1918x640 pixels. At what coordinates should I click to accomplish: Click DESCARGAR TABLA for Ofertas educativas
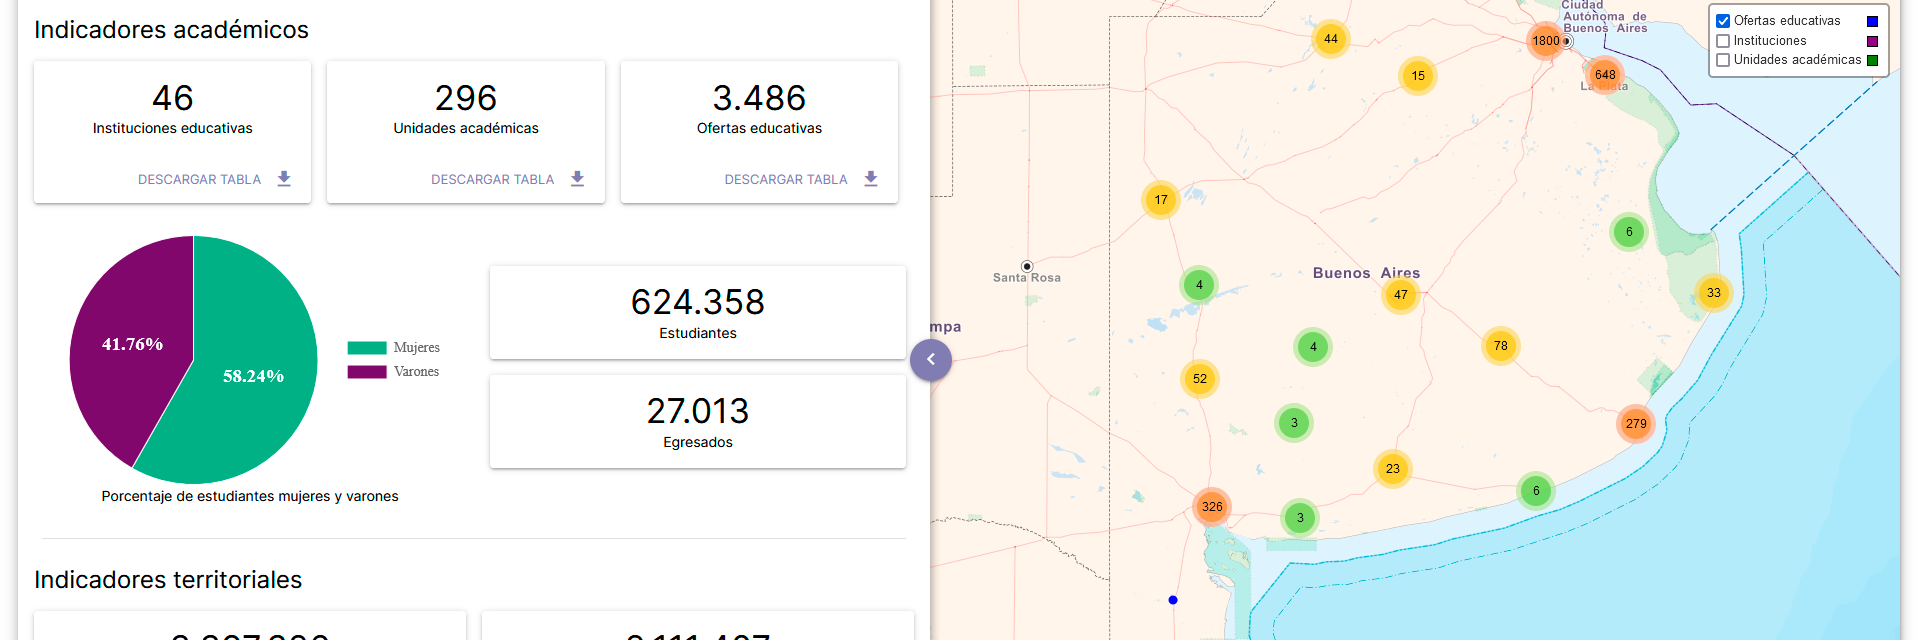(x=785, y=180)
